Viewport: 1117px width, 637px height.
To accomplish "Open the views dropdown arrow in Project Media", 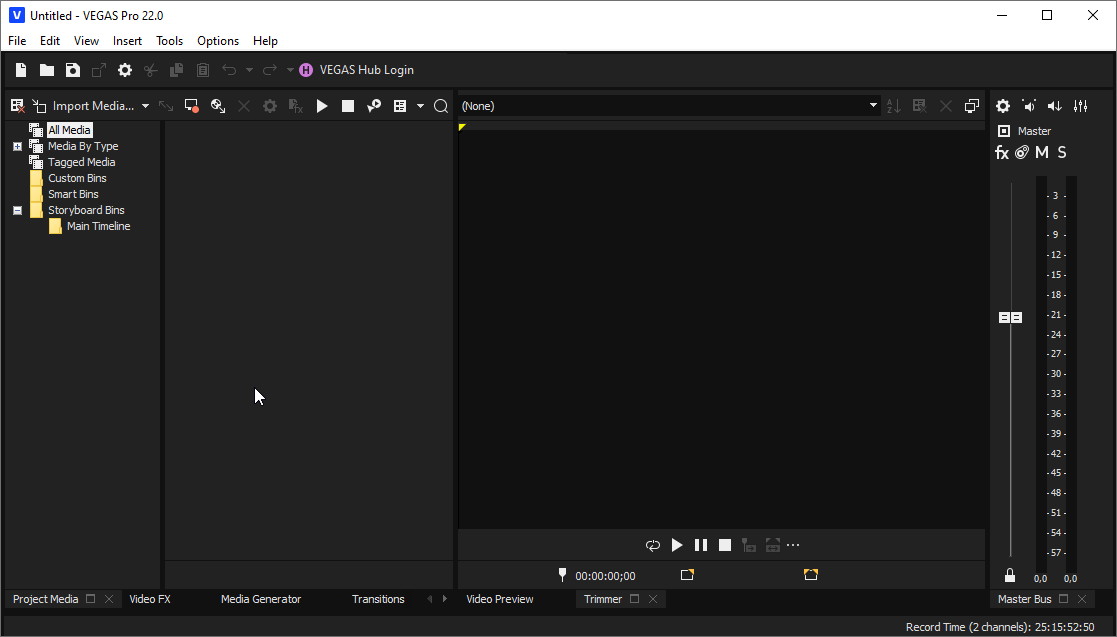I will pos(420,106).
